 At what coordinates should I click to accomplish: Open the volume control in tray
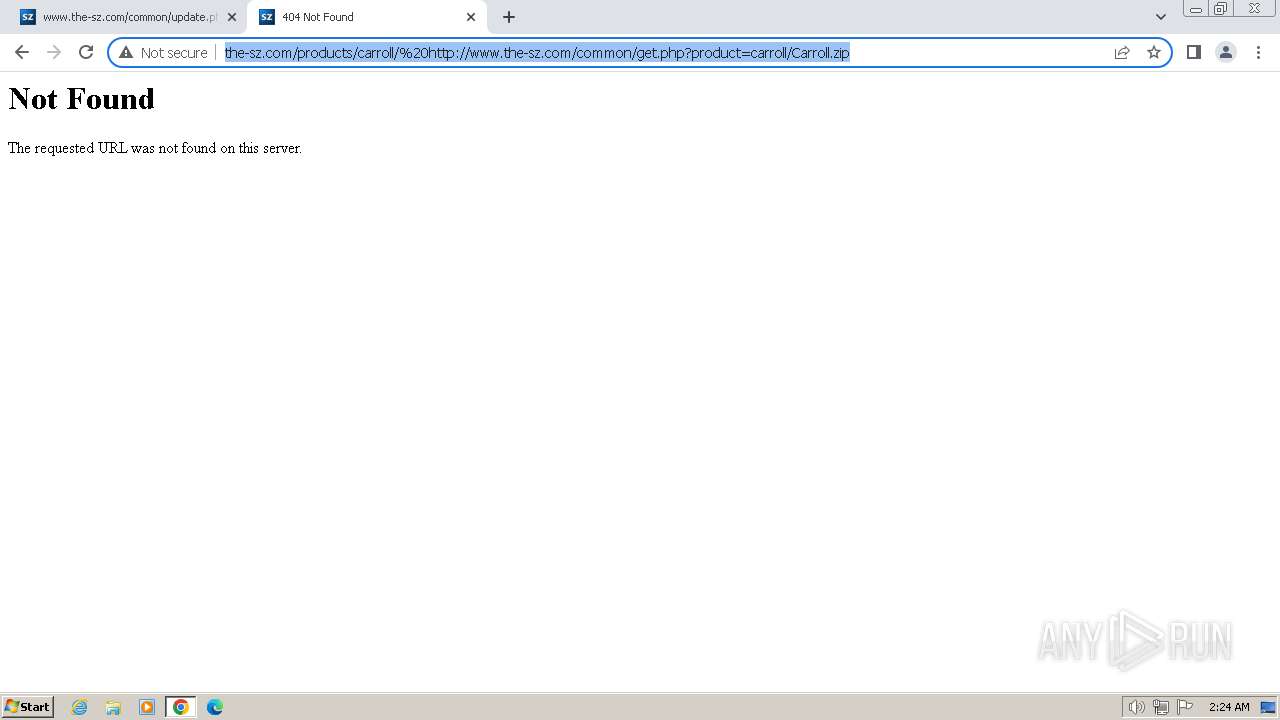click(1136, 707)
